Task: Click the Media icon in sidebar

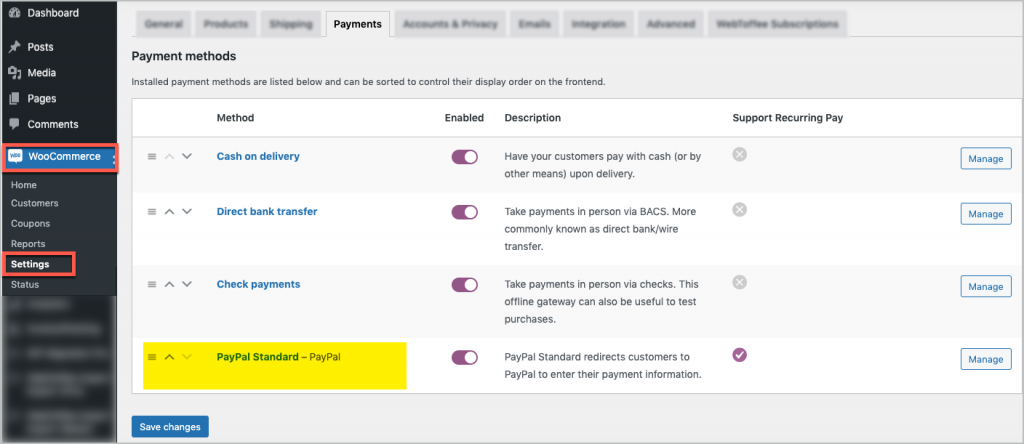Action: [x=15, y=73]
